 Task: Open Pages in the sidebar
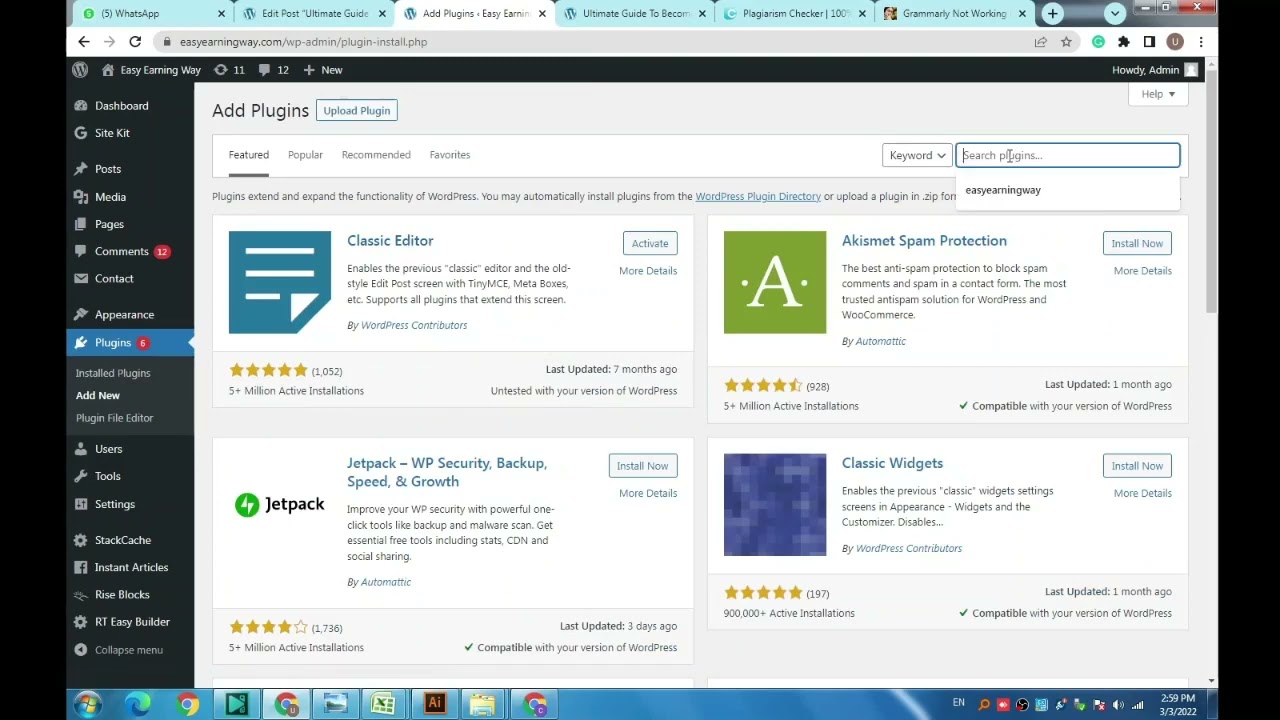pyautogui.click(x=109, y=224)
